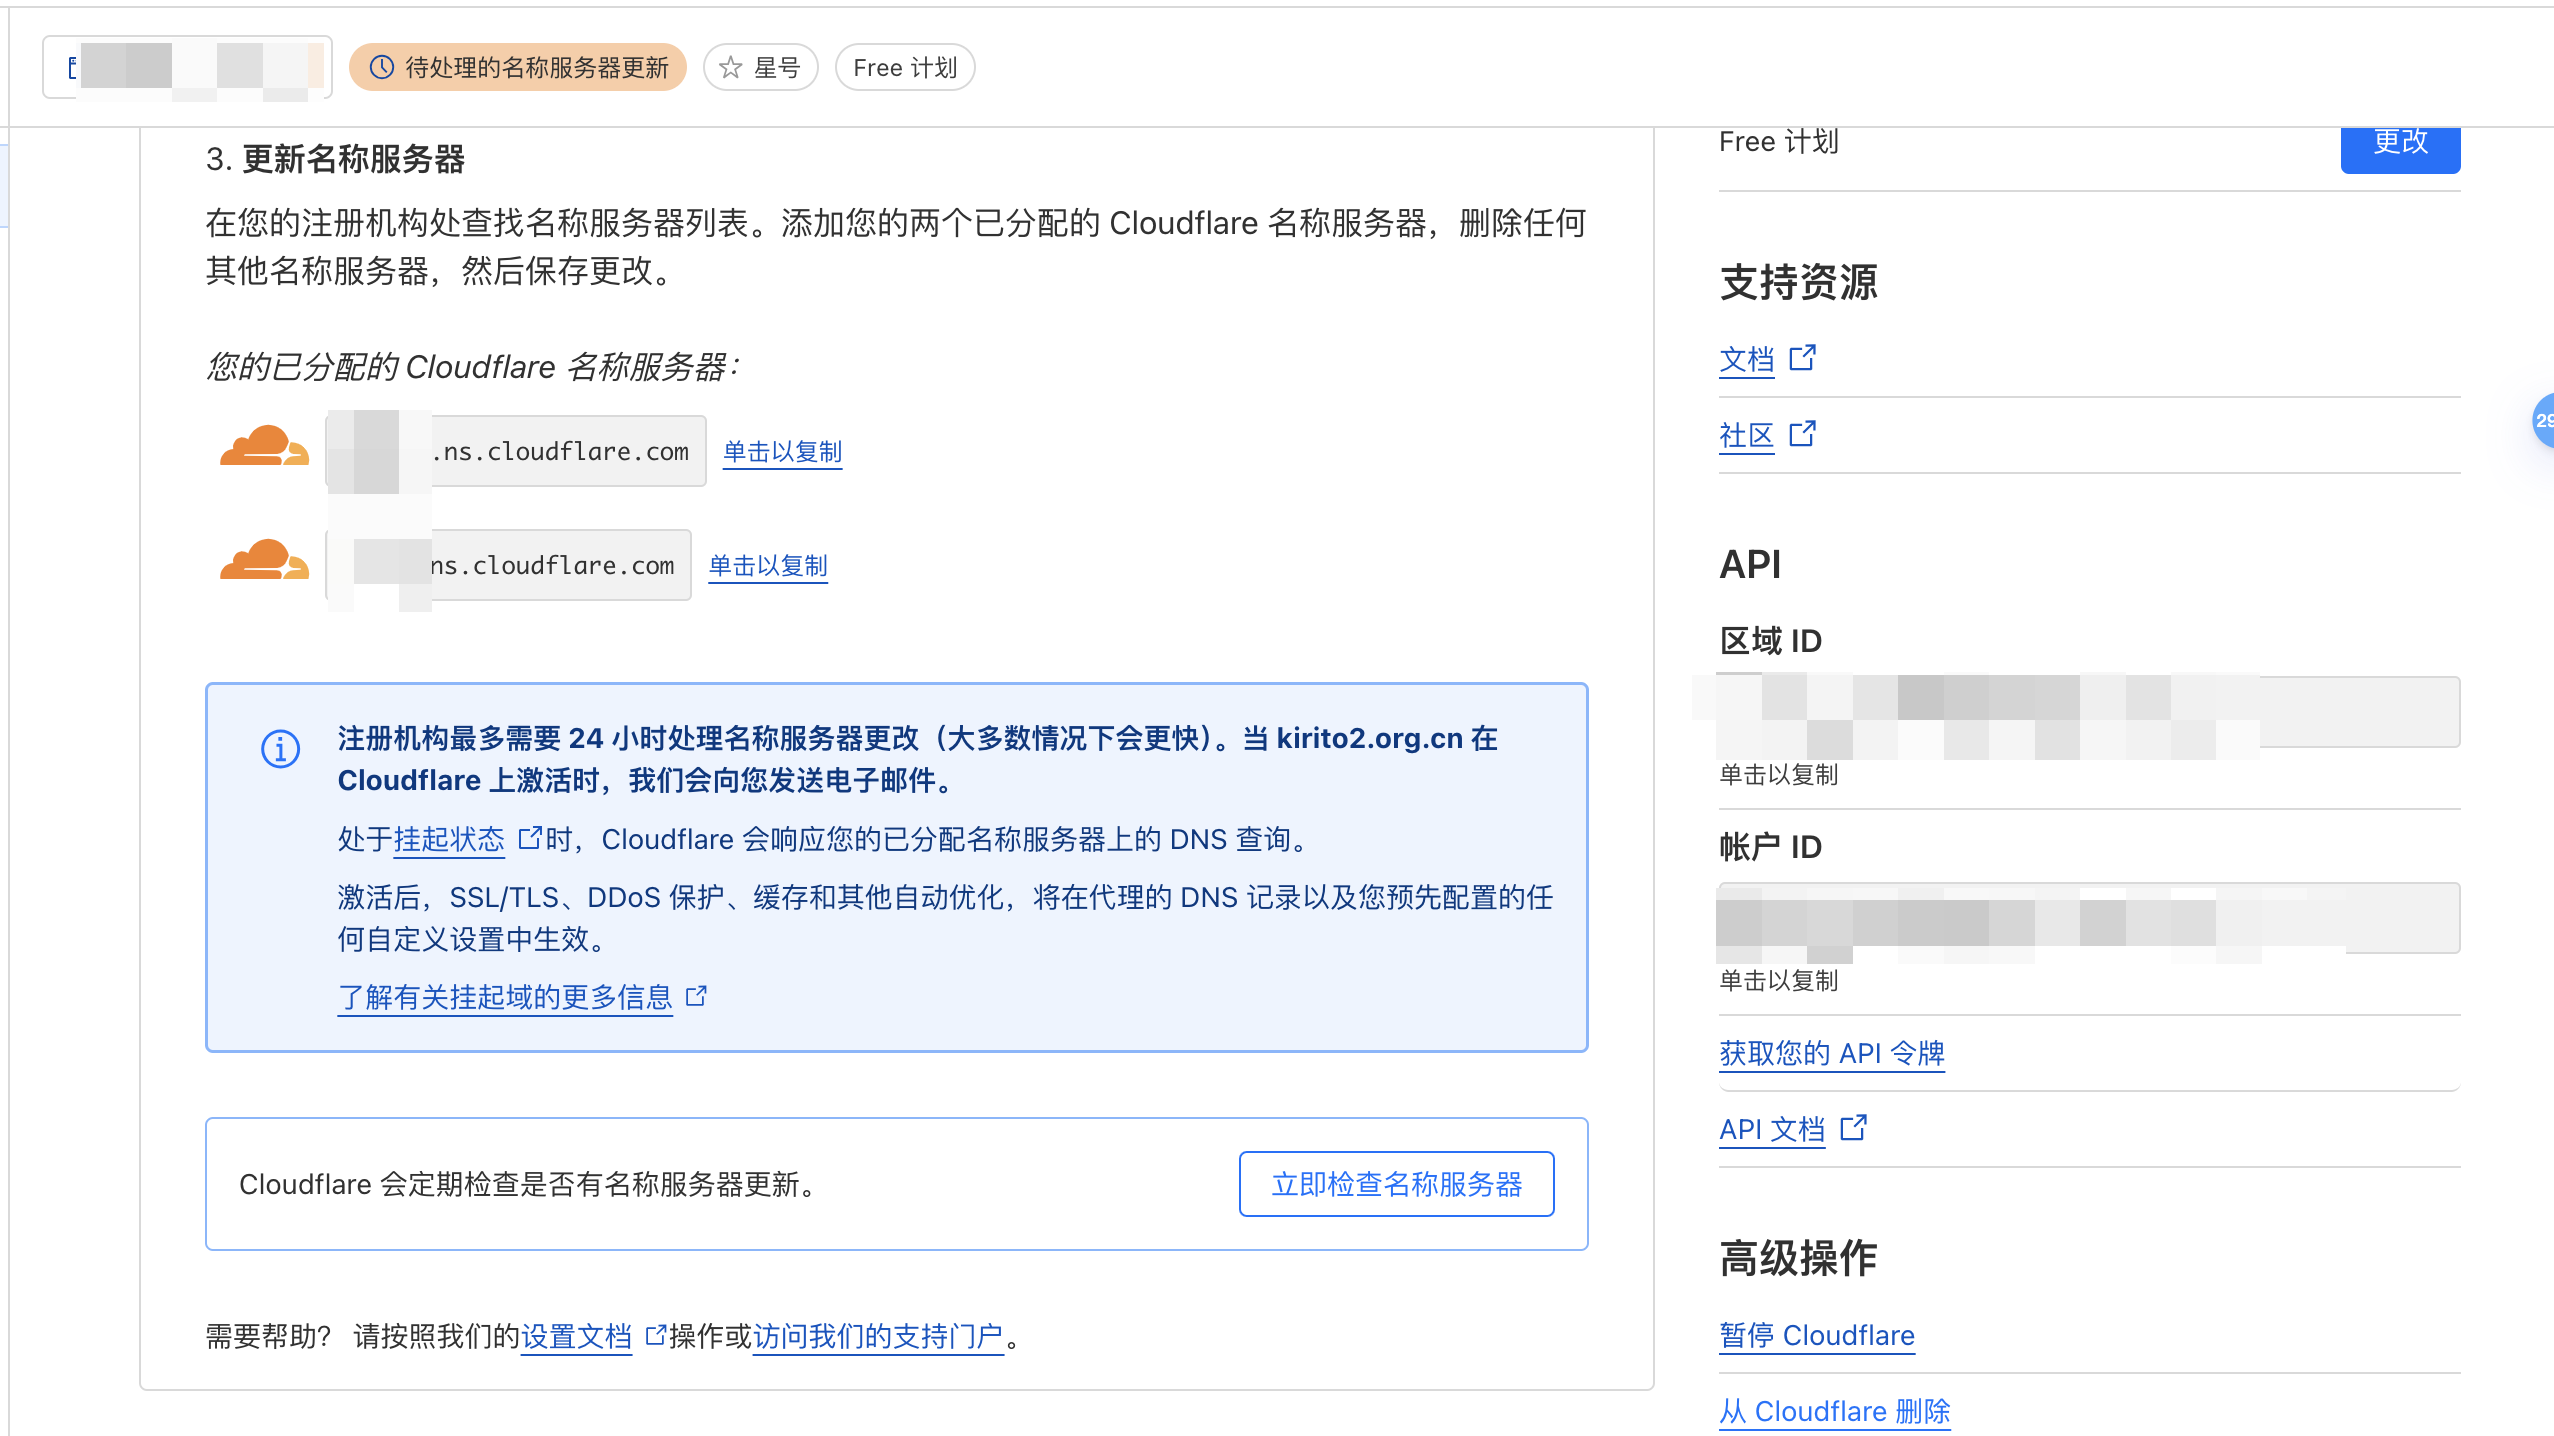Open the API 文档 link
Viewport: 2554px width, 1436px height.
tap(1771, 1129)
